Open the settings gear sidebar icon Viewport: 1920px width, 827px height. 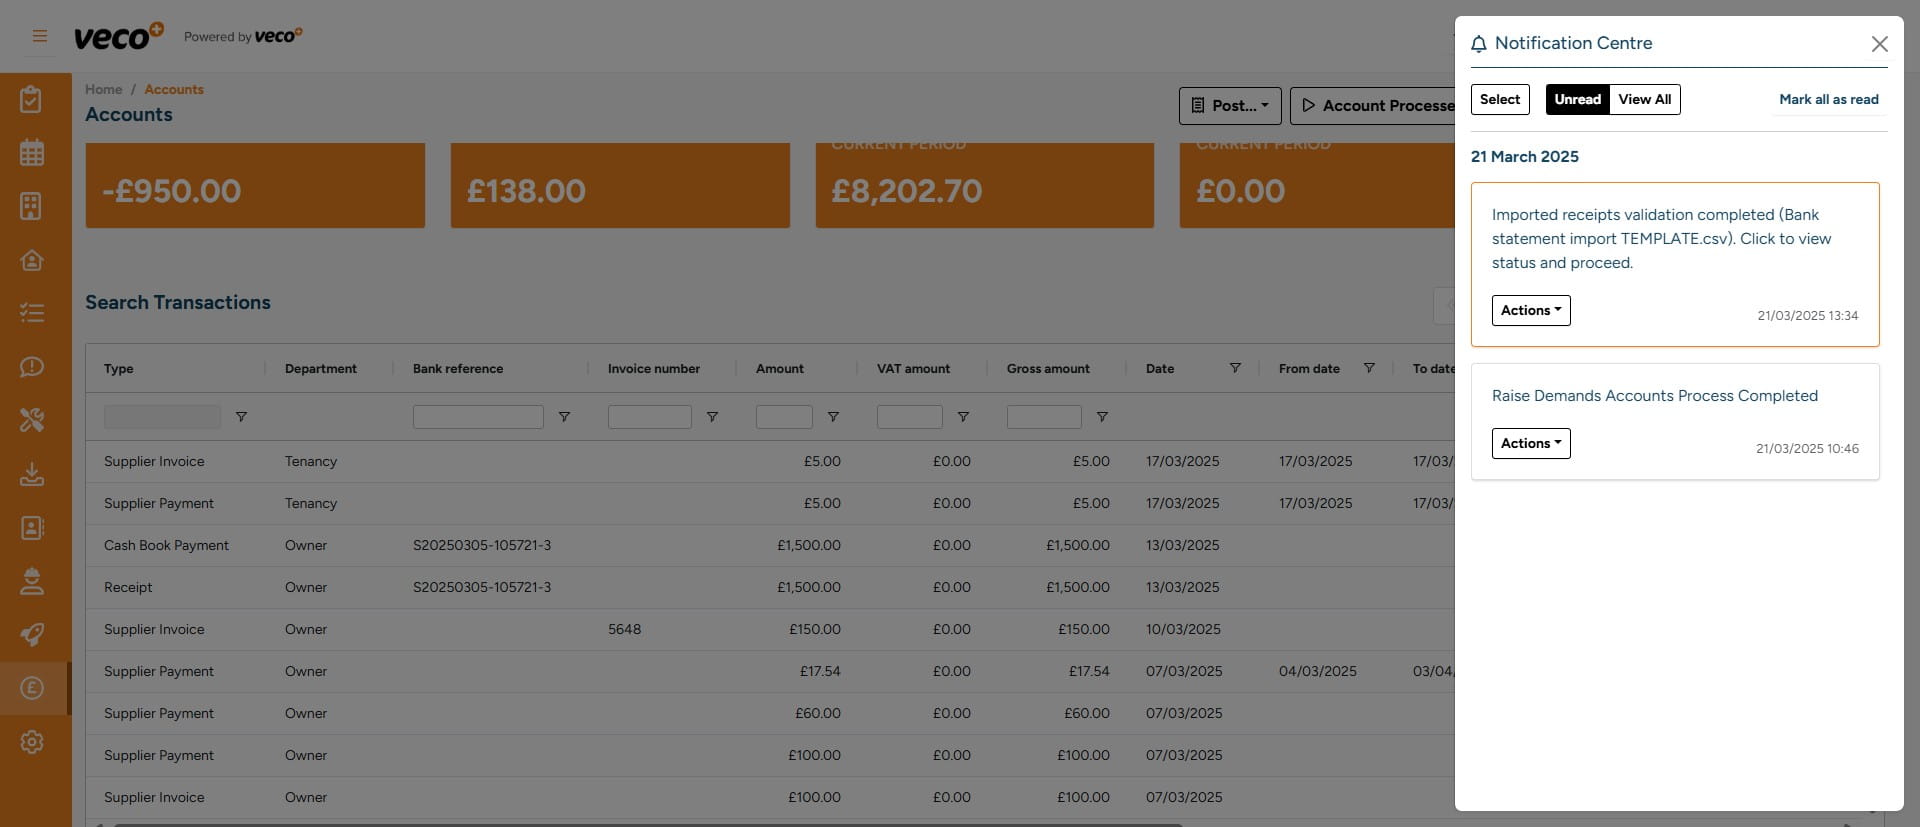(x=32, y=742)
